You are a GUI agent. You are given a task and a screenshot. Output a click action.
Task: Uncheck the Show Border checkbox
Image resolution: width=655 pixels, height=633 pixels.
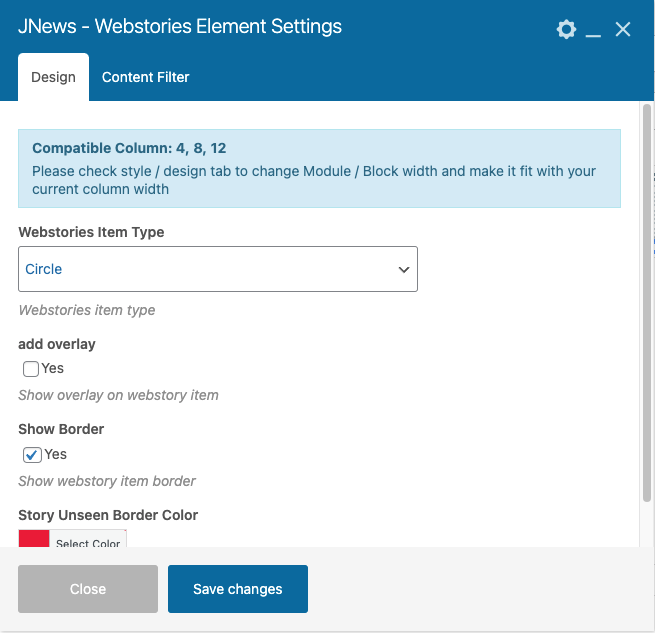click(x=32, y=455)
